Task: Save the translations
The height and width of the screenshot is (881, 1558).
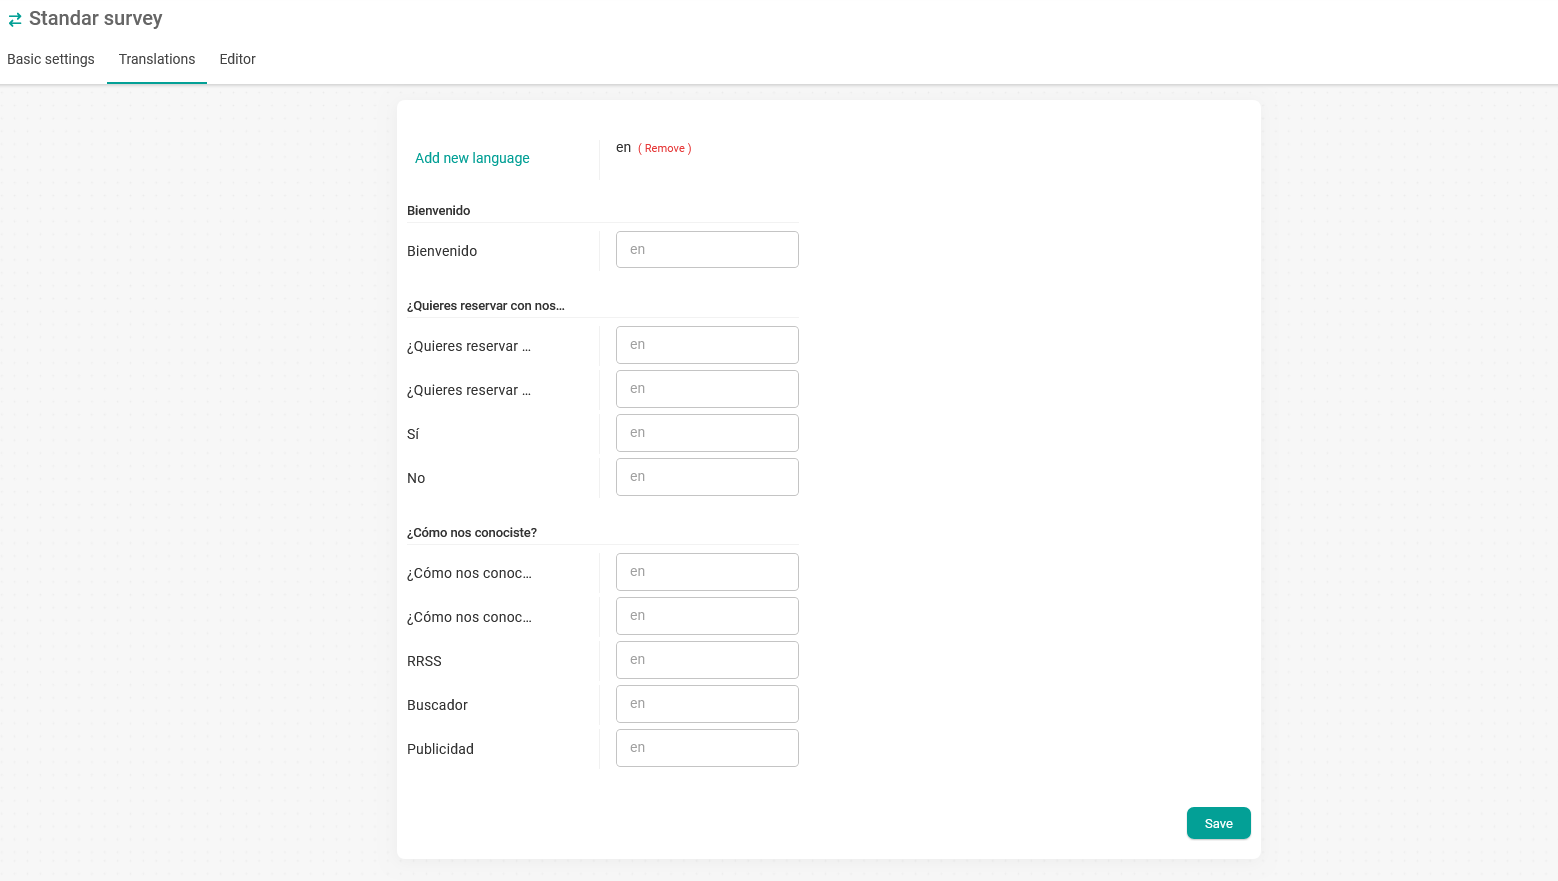Action: click(x=1218, y=823)
